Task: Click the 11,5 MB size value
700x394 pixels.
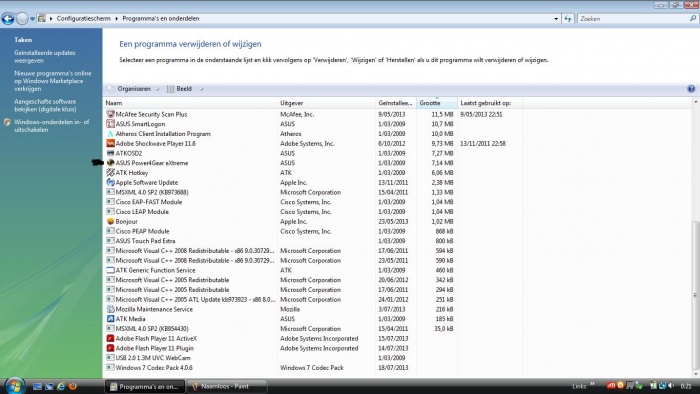Action: pos(442,114)
